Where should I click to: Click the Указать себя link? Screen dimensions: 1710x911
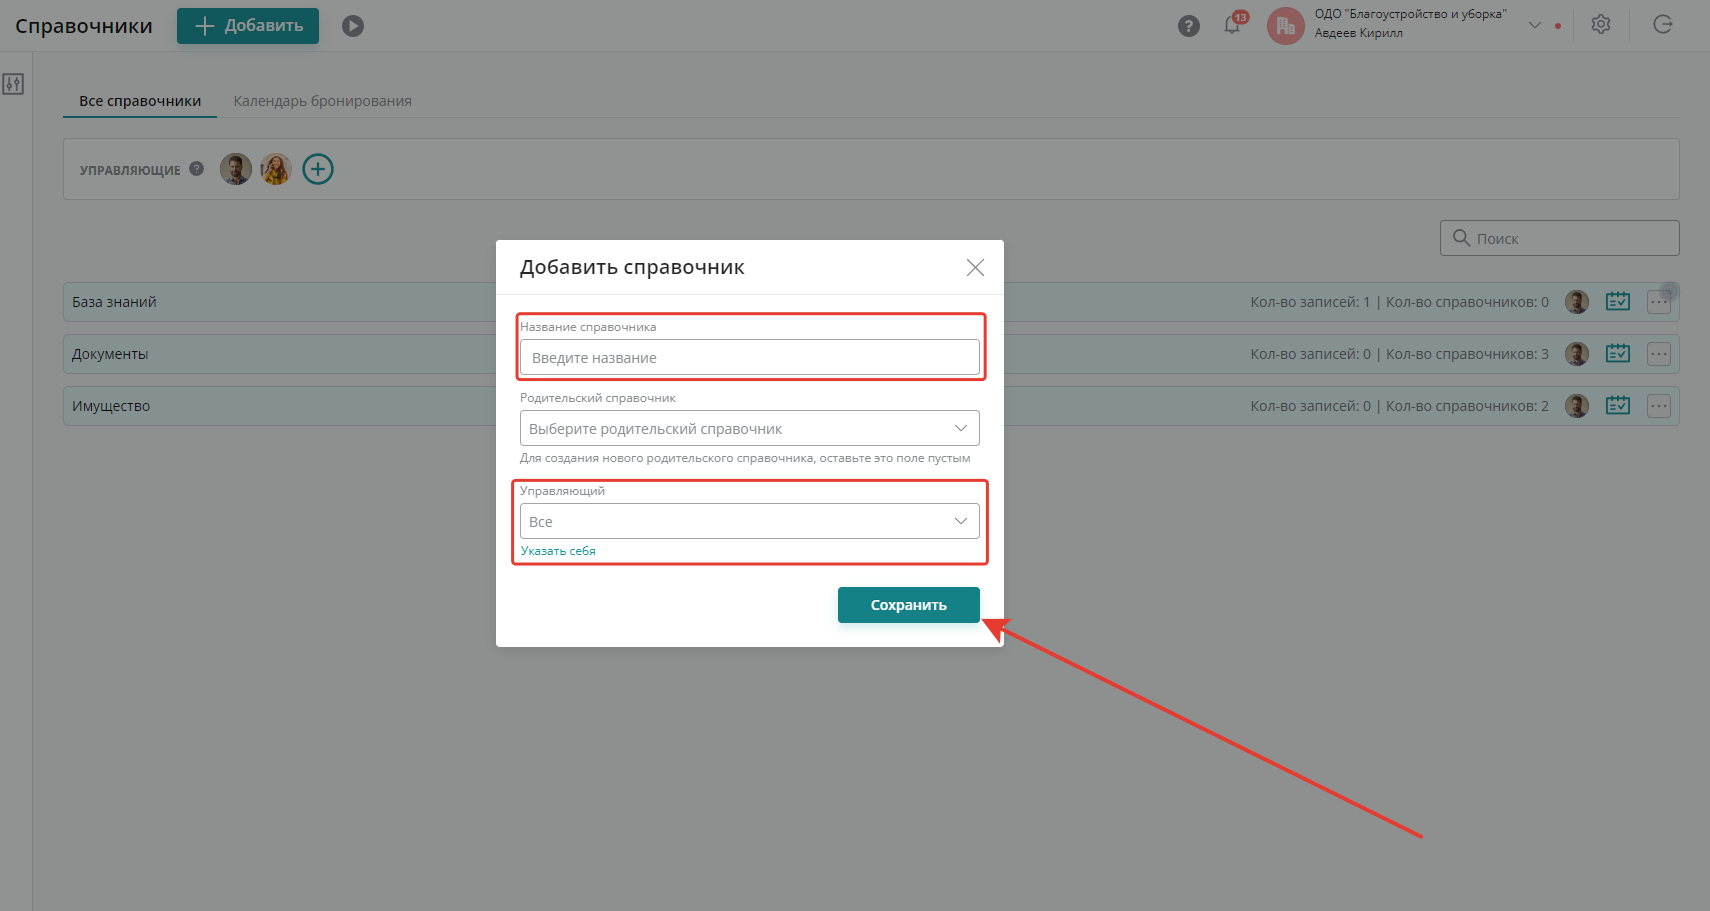(x=558, y=551)
